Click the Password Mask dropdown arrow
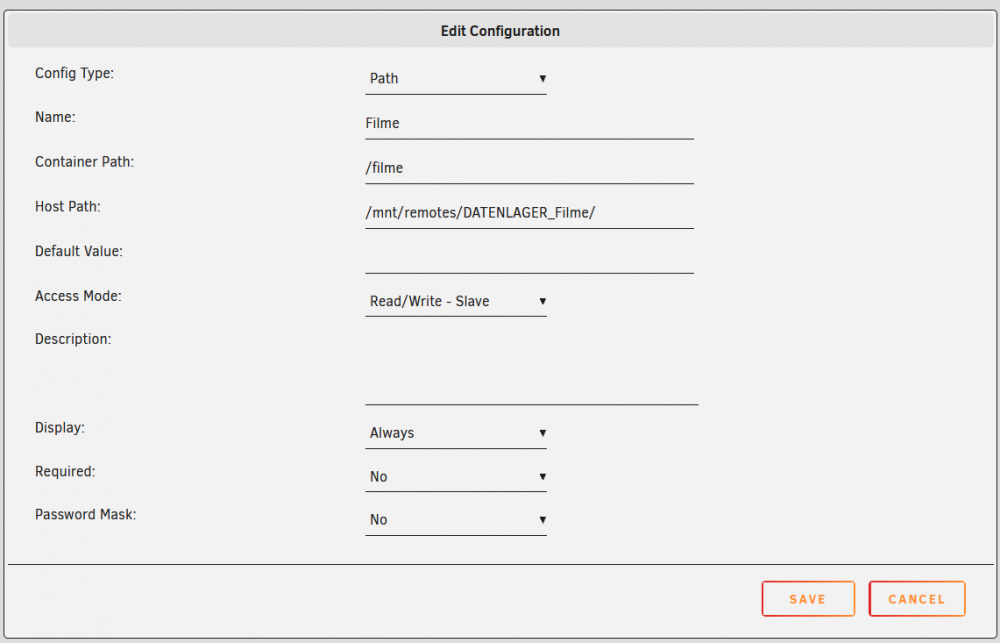The width and height of the screenshot is (1000, 643). [x=542, y=519]
